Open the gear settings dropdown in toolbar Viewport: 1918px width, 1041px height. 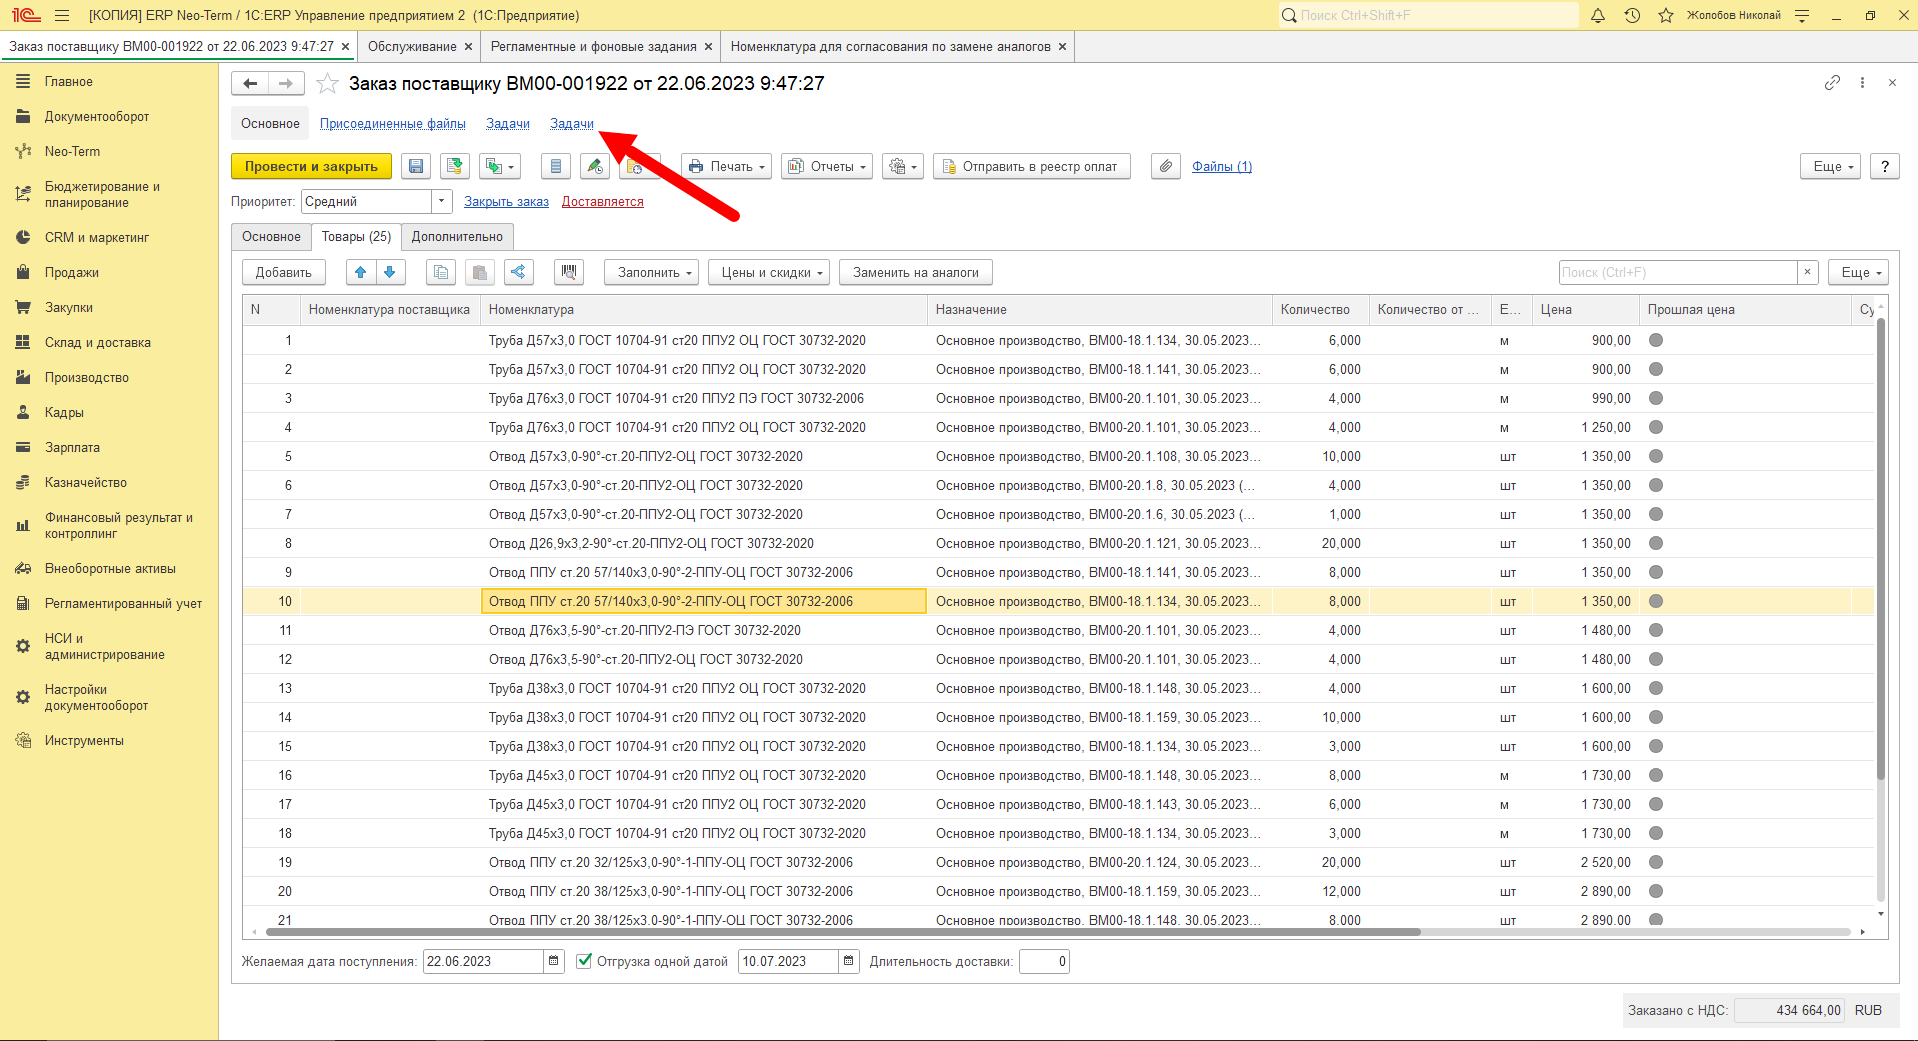tap(903, 167)
